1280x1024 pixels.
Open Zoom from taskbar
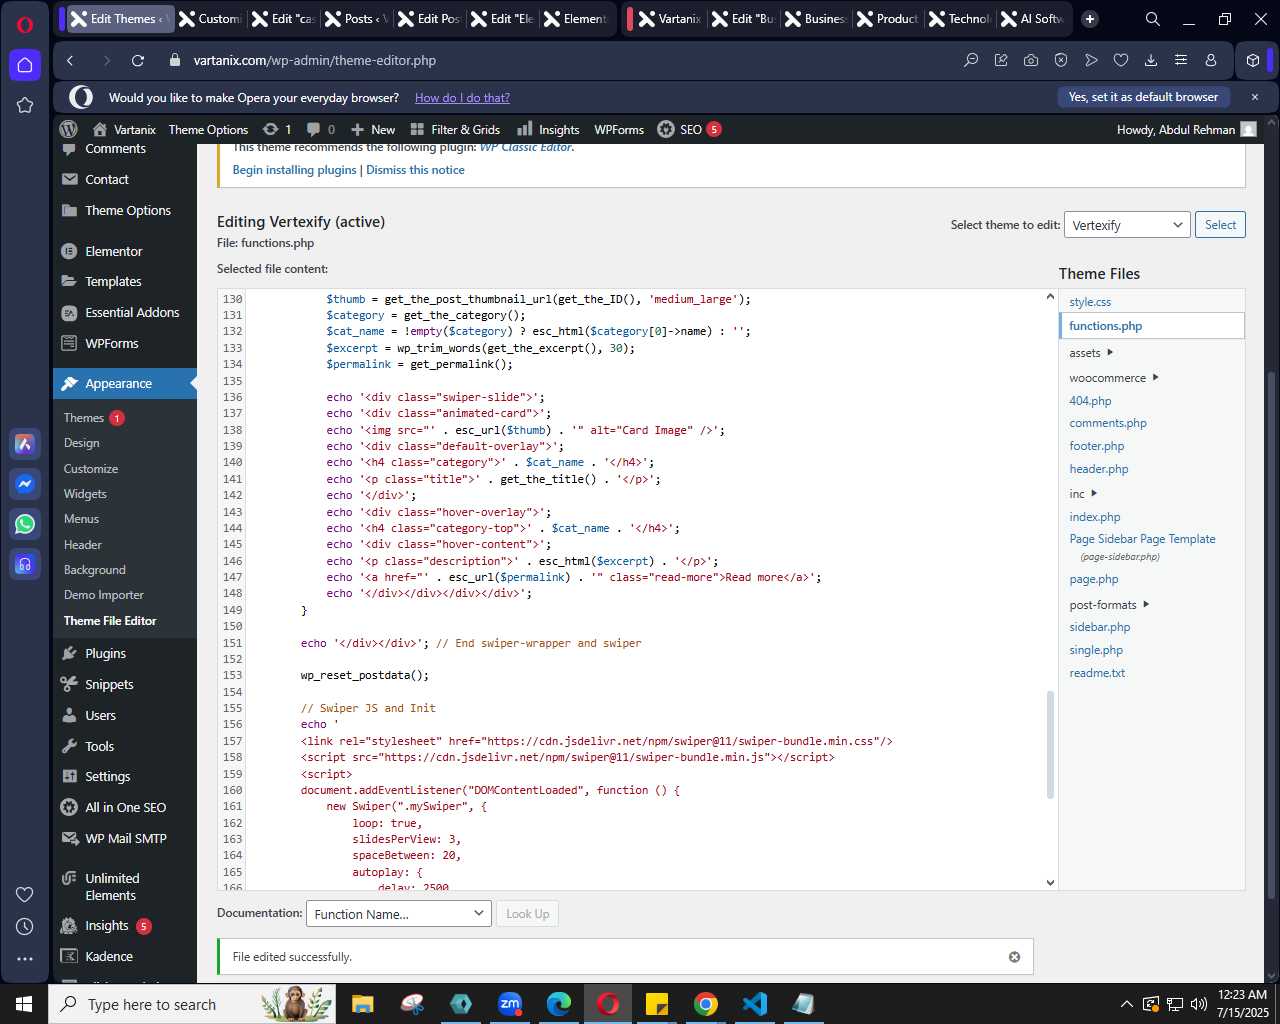(x=510, y=1004)
